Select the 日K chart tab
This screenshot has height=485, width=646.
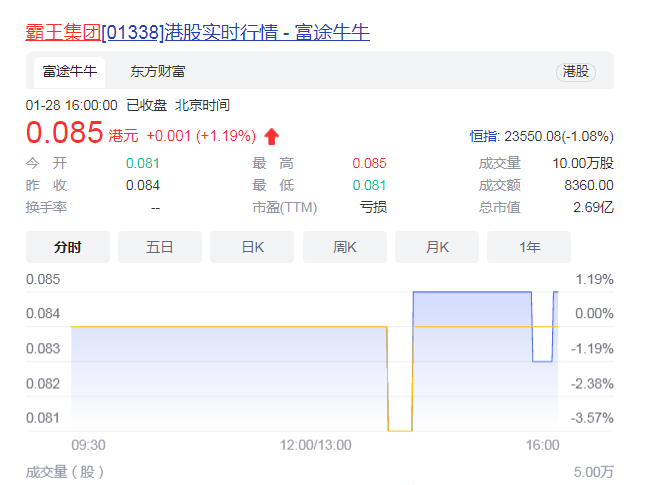tap(252, 247)
